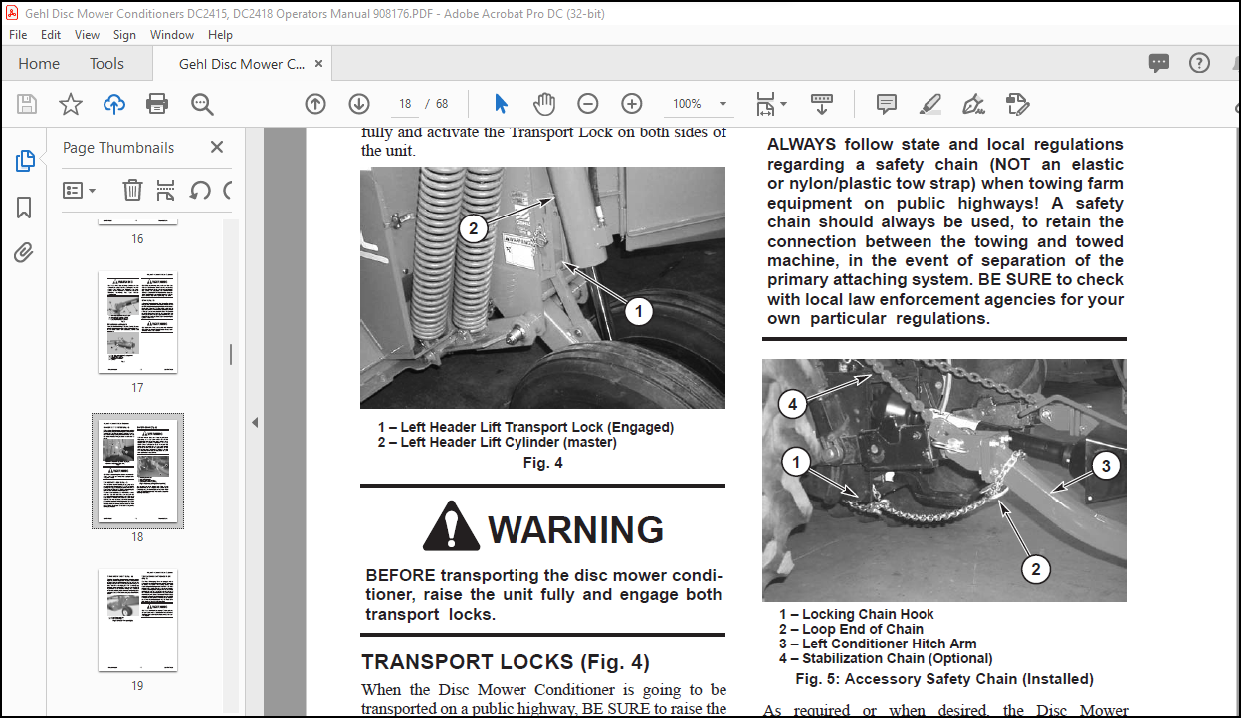Click '2 – Left Header Lift Cylinder (master)'

(497, 442)
